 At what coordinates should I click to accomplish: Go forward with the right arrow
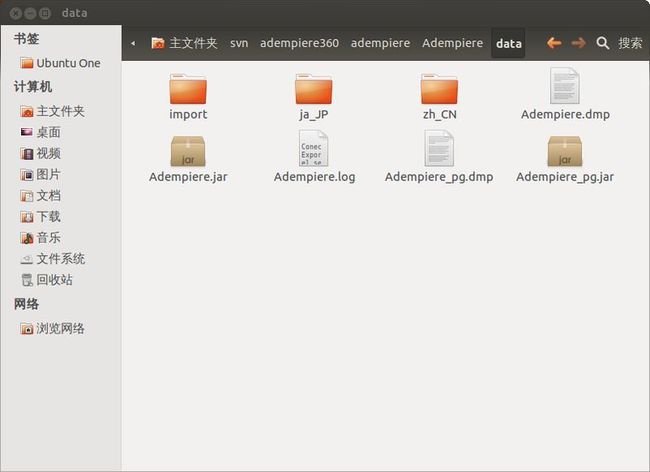click(578, 43)
